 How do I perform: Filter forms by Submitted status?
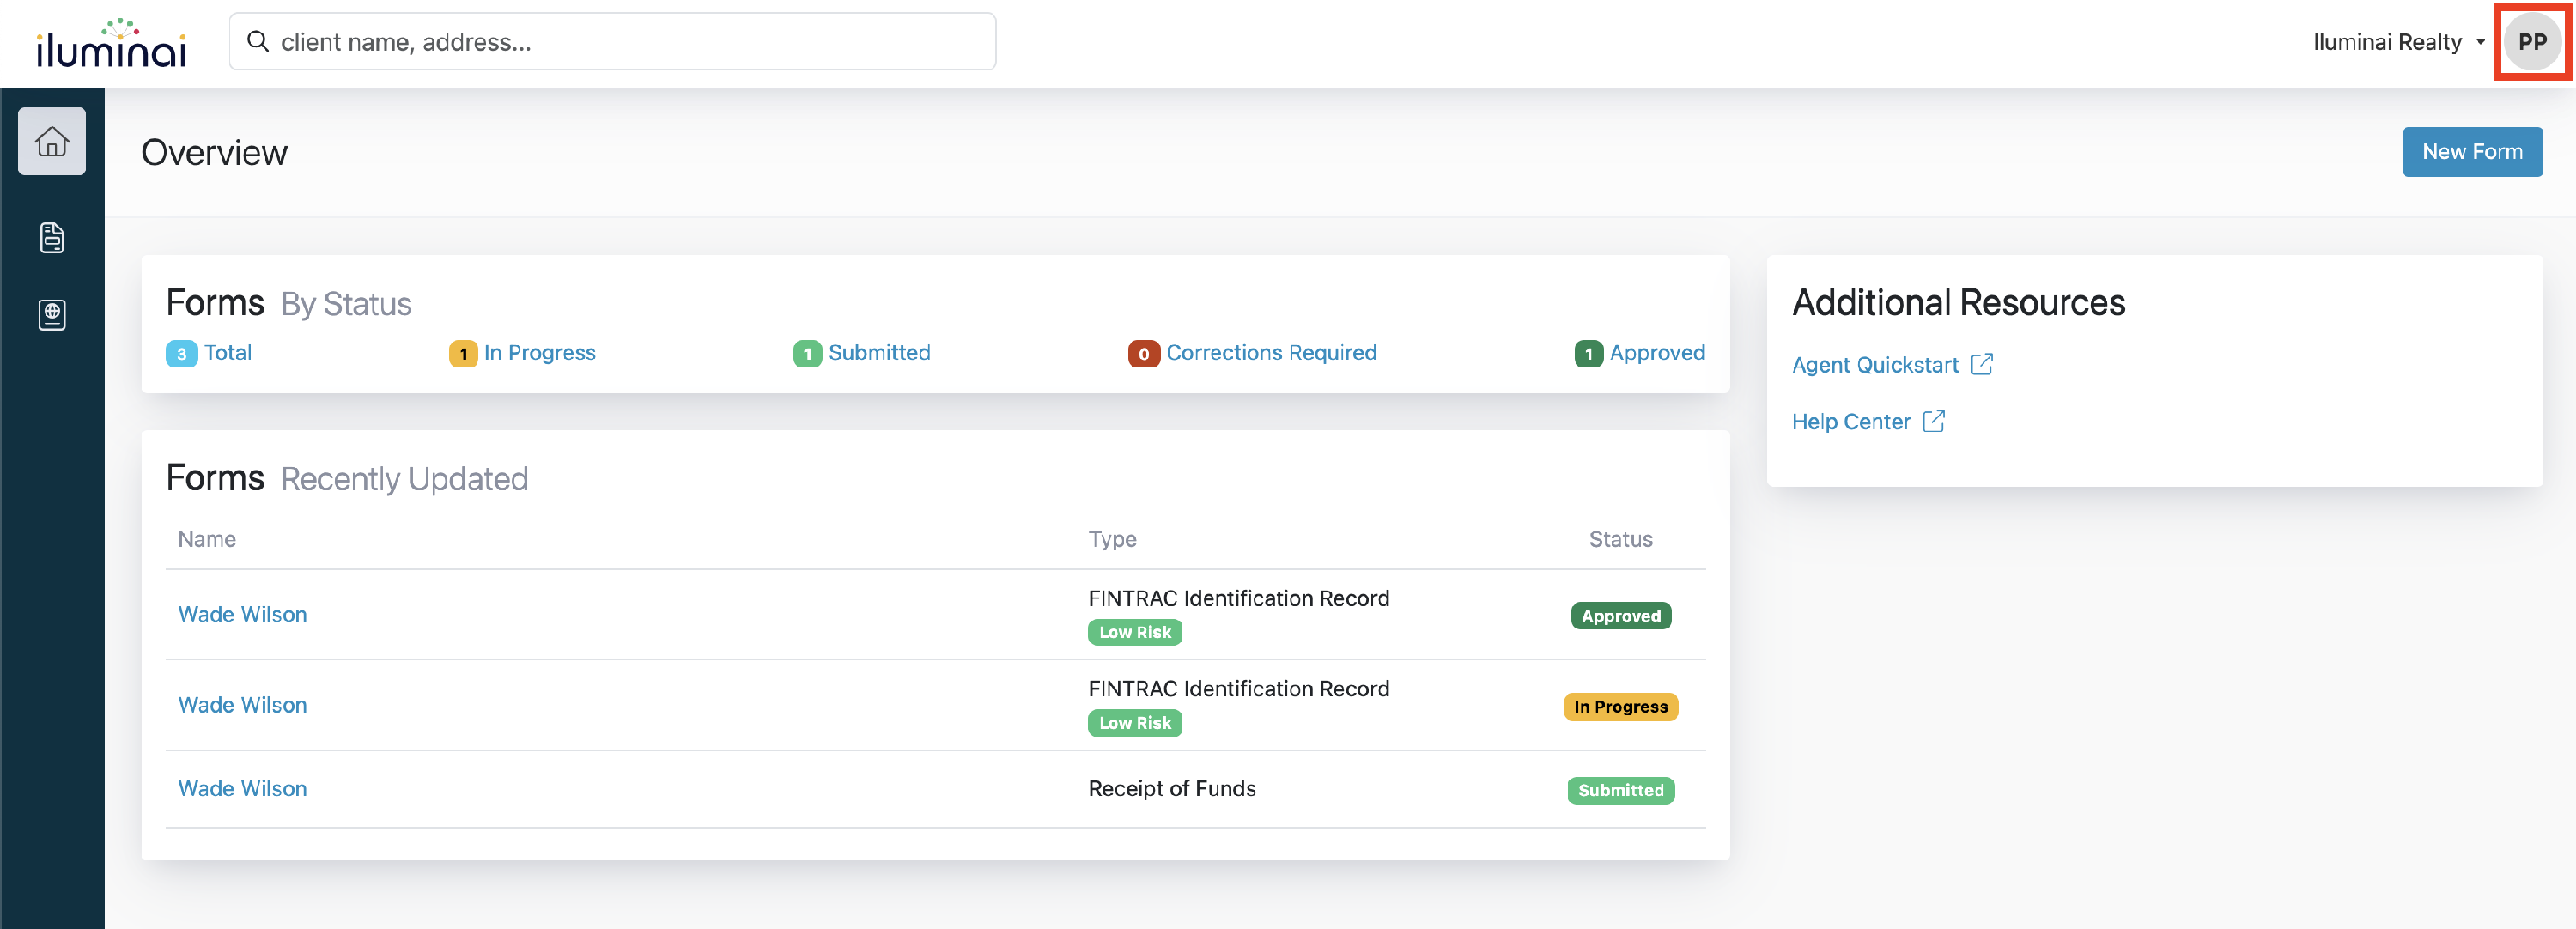pos(879,353)
